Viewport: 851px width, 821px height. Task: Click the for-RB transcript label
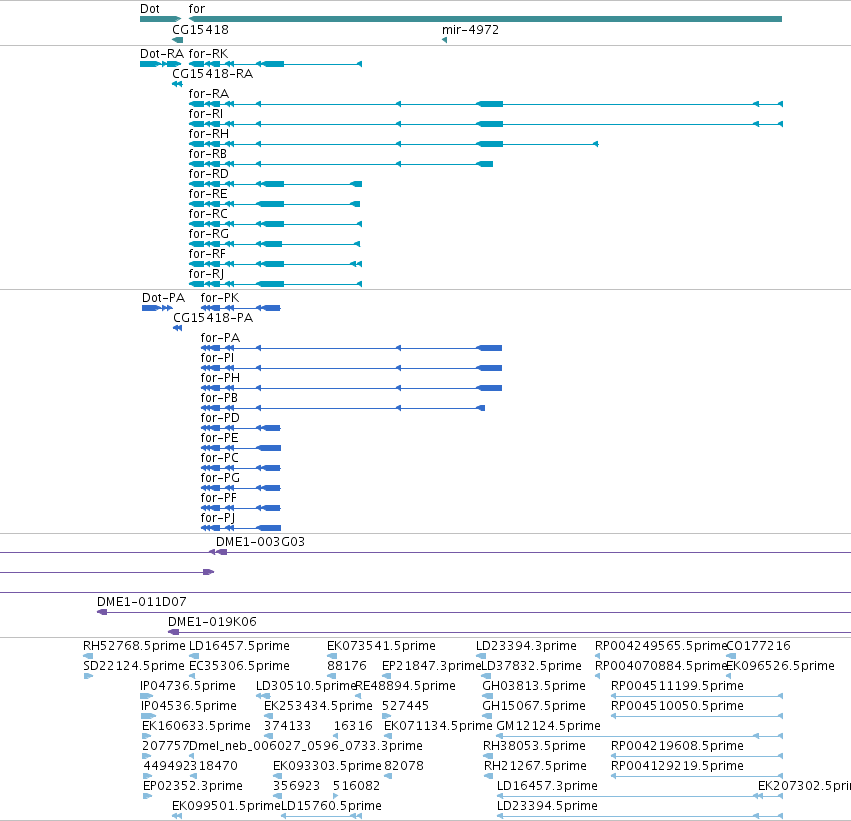tap(208, 154)
